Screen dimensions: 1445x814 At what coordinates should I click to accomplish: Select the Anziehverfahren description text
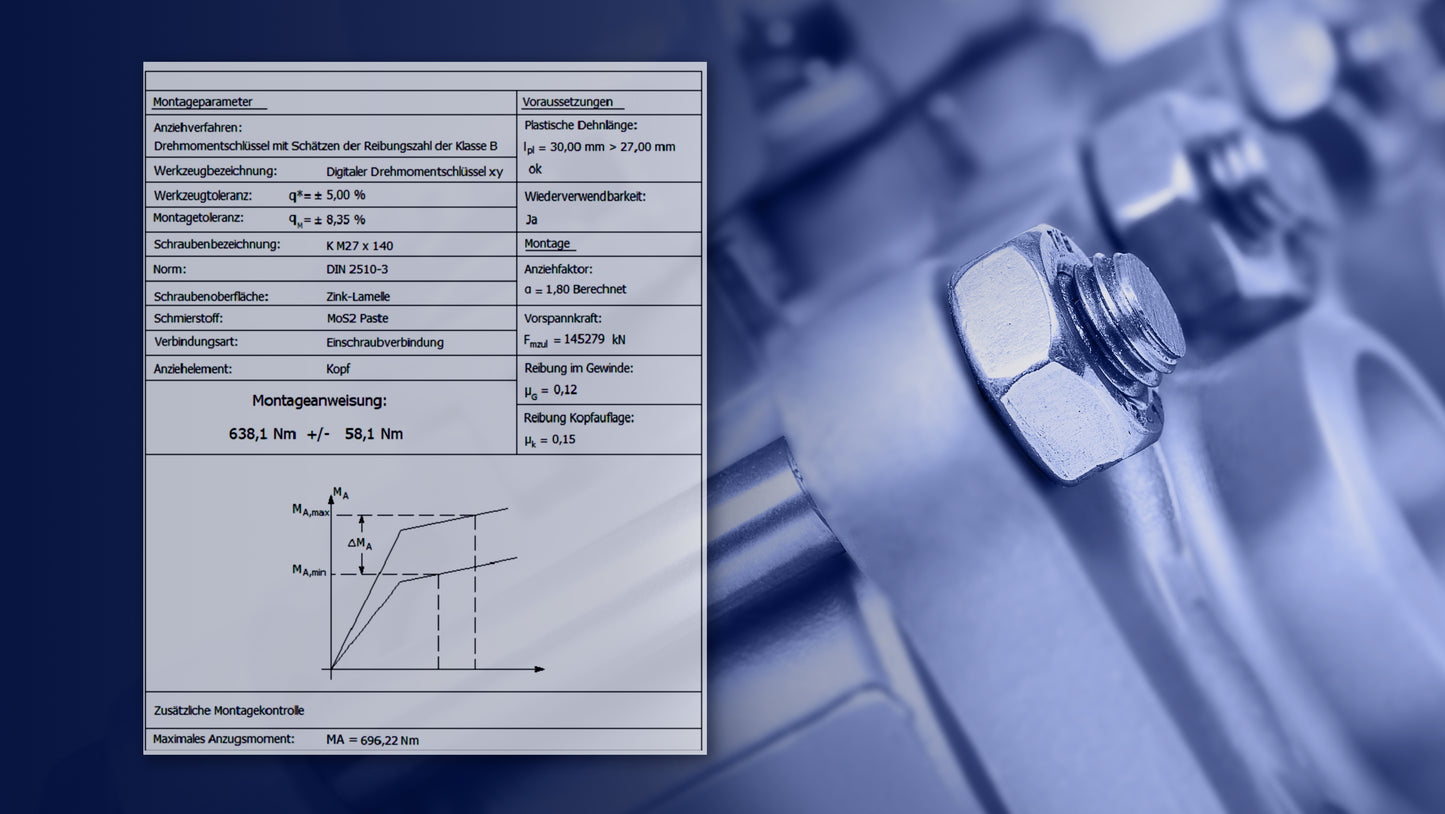[x=325, y=145]
